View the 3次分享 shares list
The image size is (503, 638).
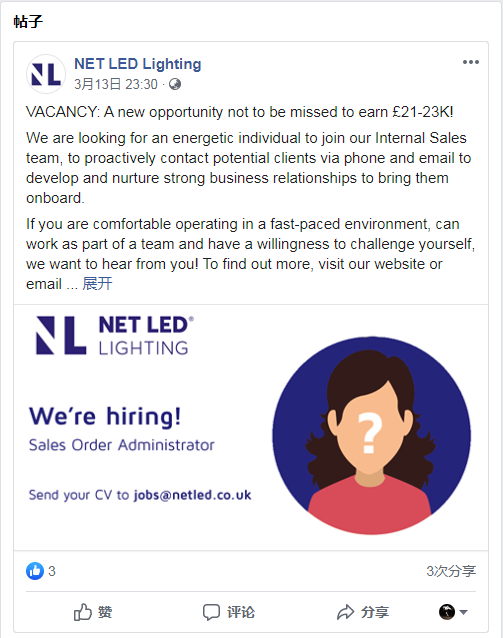[x=451, y=571]
